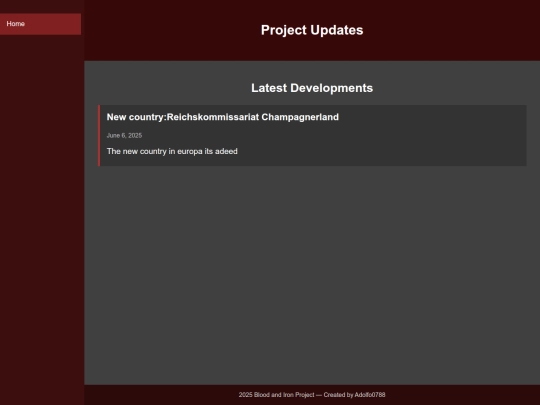
Task: Click 'Blood and Iron Project' footer text
Action: [284, 395]
